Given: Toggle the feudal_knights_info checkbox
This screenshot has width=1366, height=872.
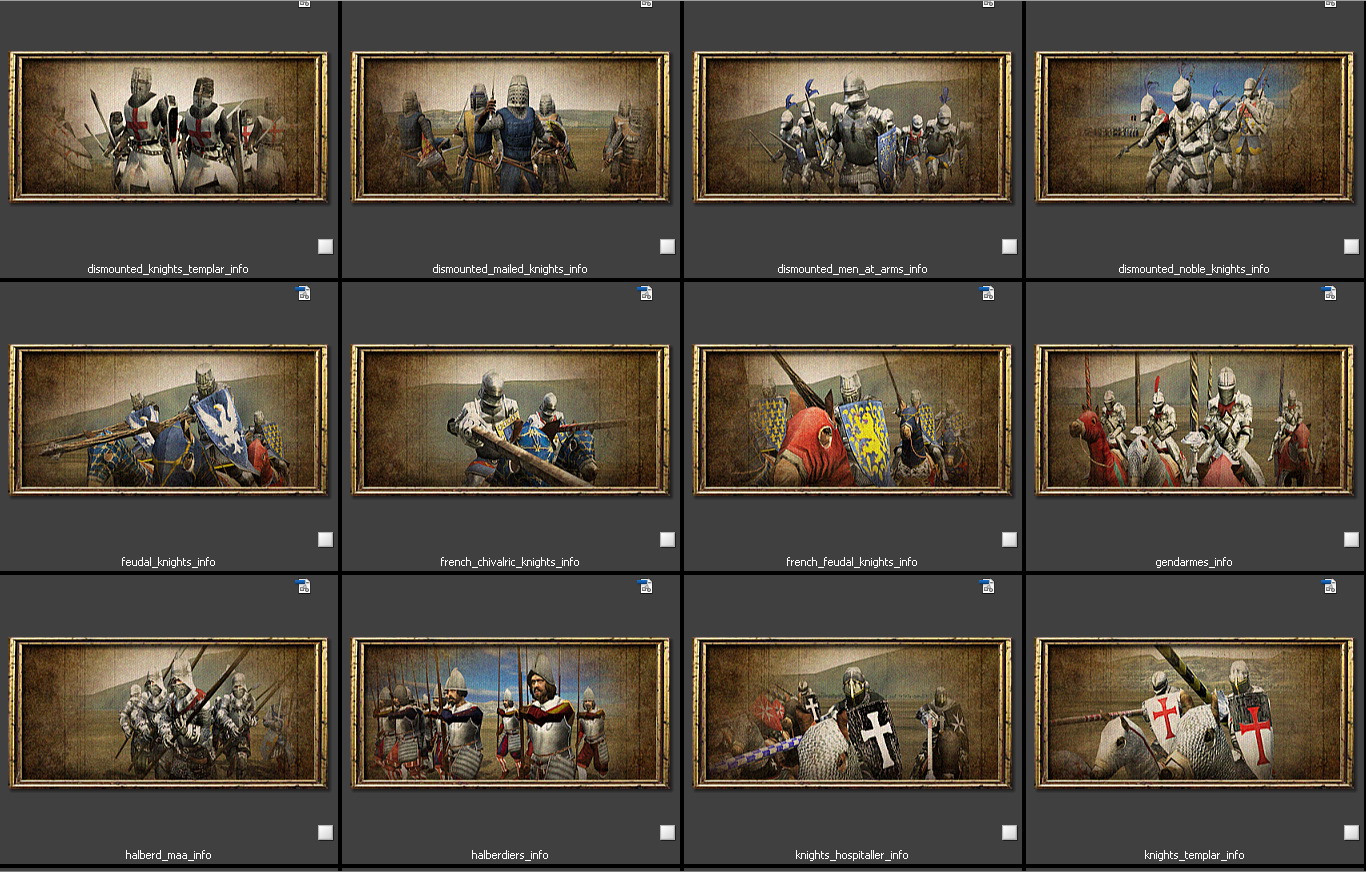Looking at the screenshot, I should pyautogui.click(x=325, y=539).
